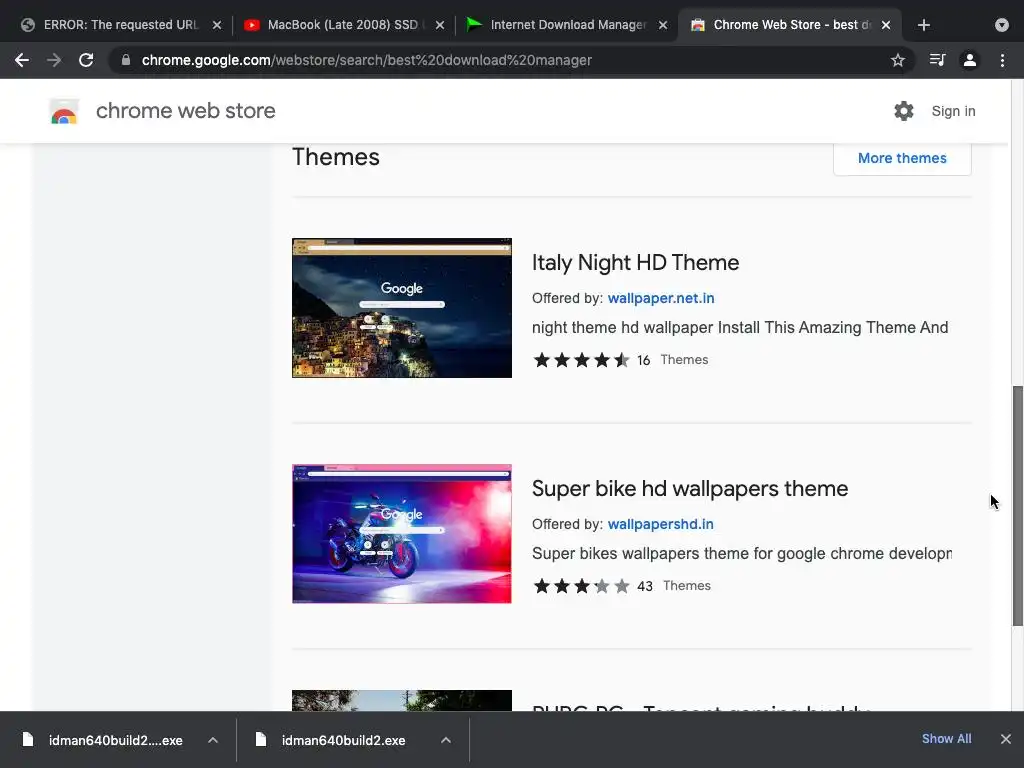Switch to the Internet Download Manager tab
The width and height of the screenshot is (1024, 768).
(567, 25)
